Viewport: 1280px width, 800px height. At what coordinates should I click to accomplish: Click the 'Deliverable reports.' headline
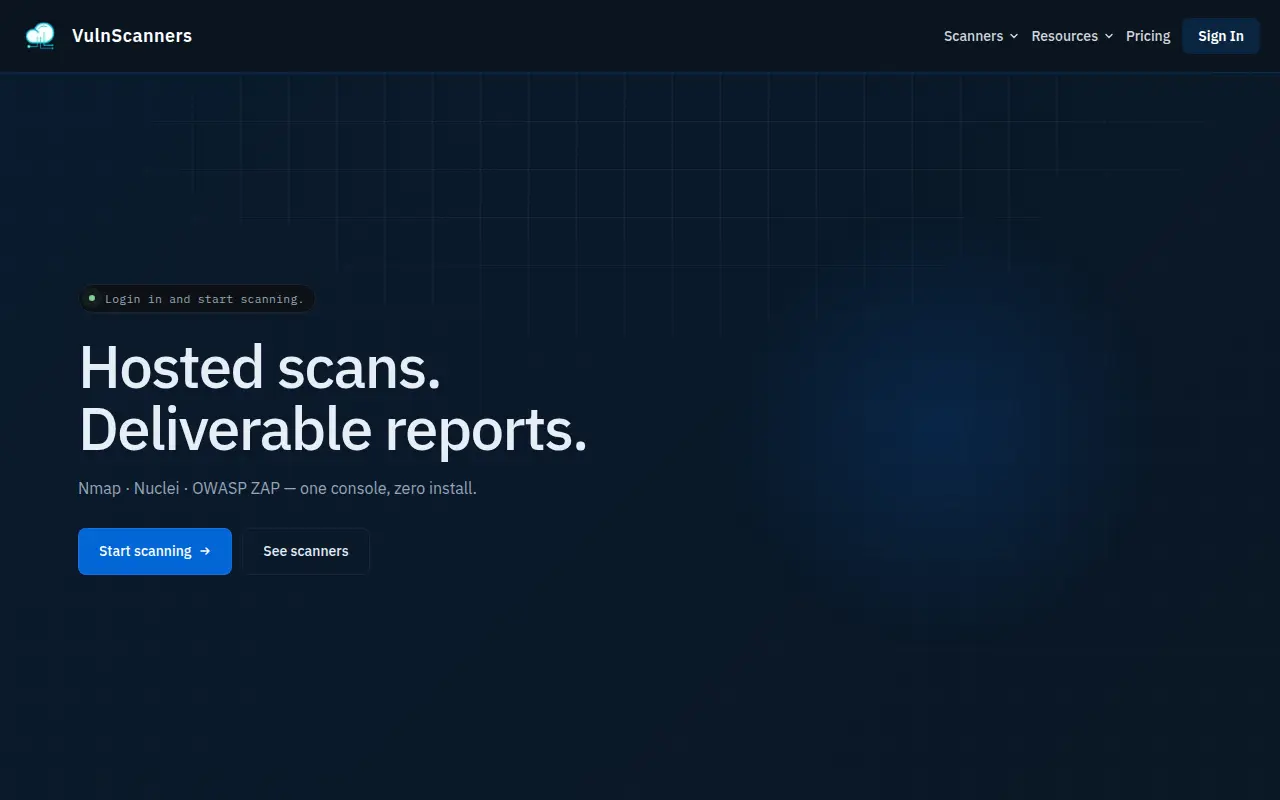(x=333, y=430)
